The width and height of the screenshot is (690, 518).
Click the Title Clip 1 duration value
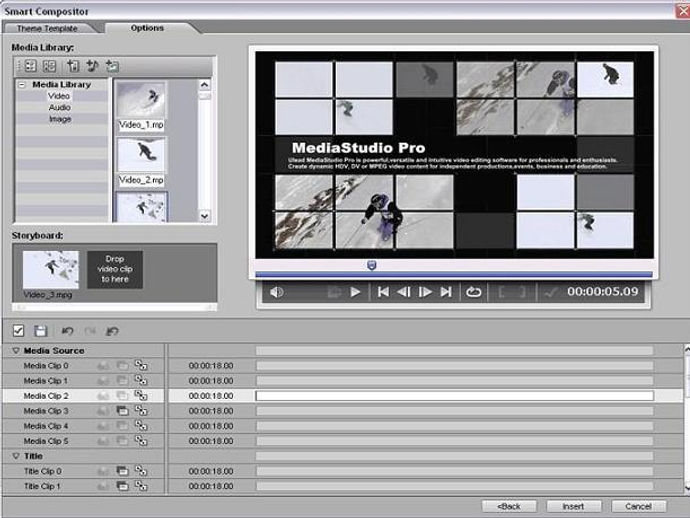(x=211, y=486)
